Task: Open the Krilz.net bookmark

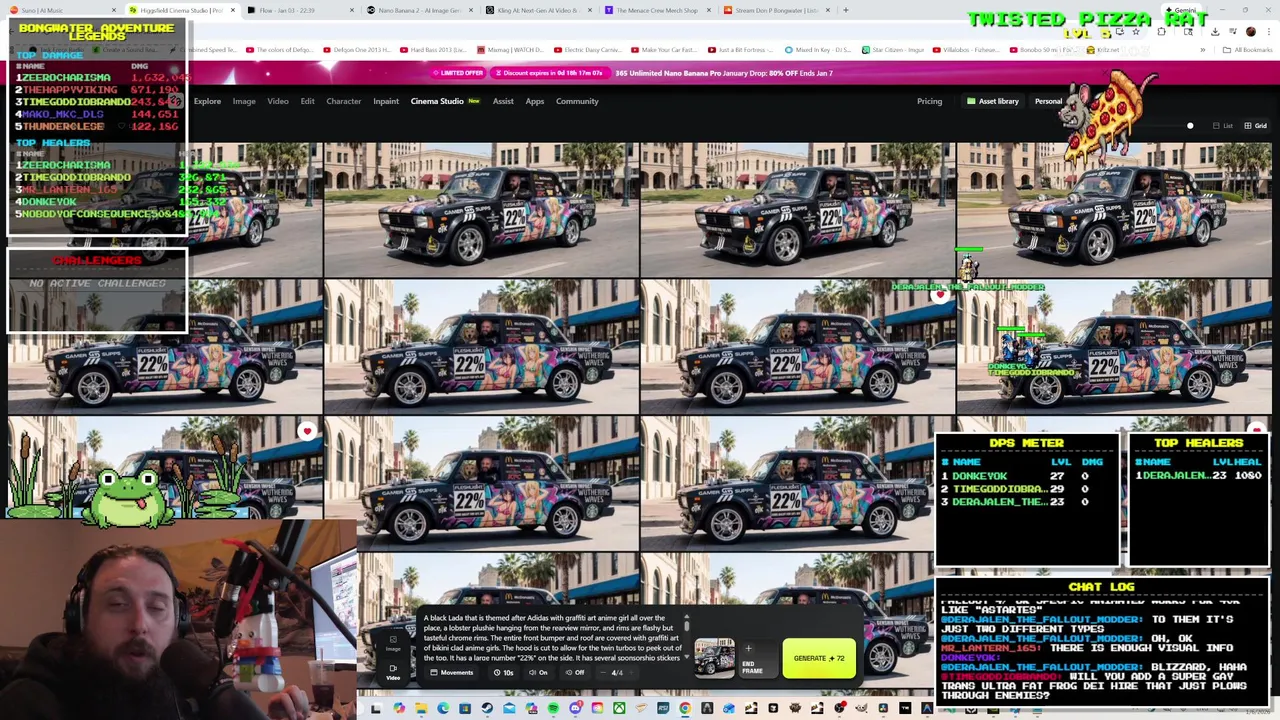Action: coord(1104,49)
